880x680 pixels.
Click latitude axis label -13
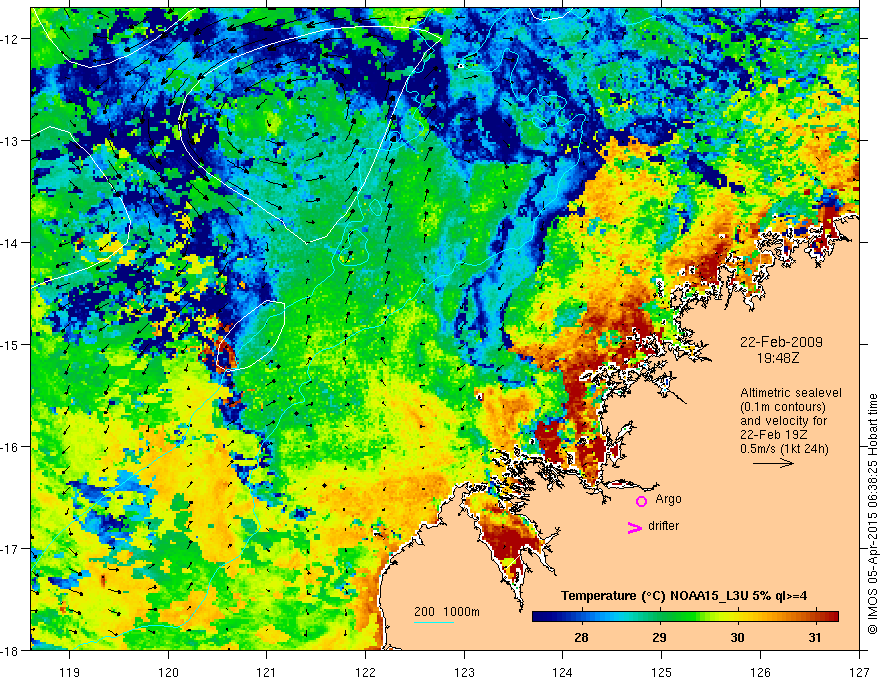11,141
